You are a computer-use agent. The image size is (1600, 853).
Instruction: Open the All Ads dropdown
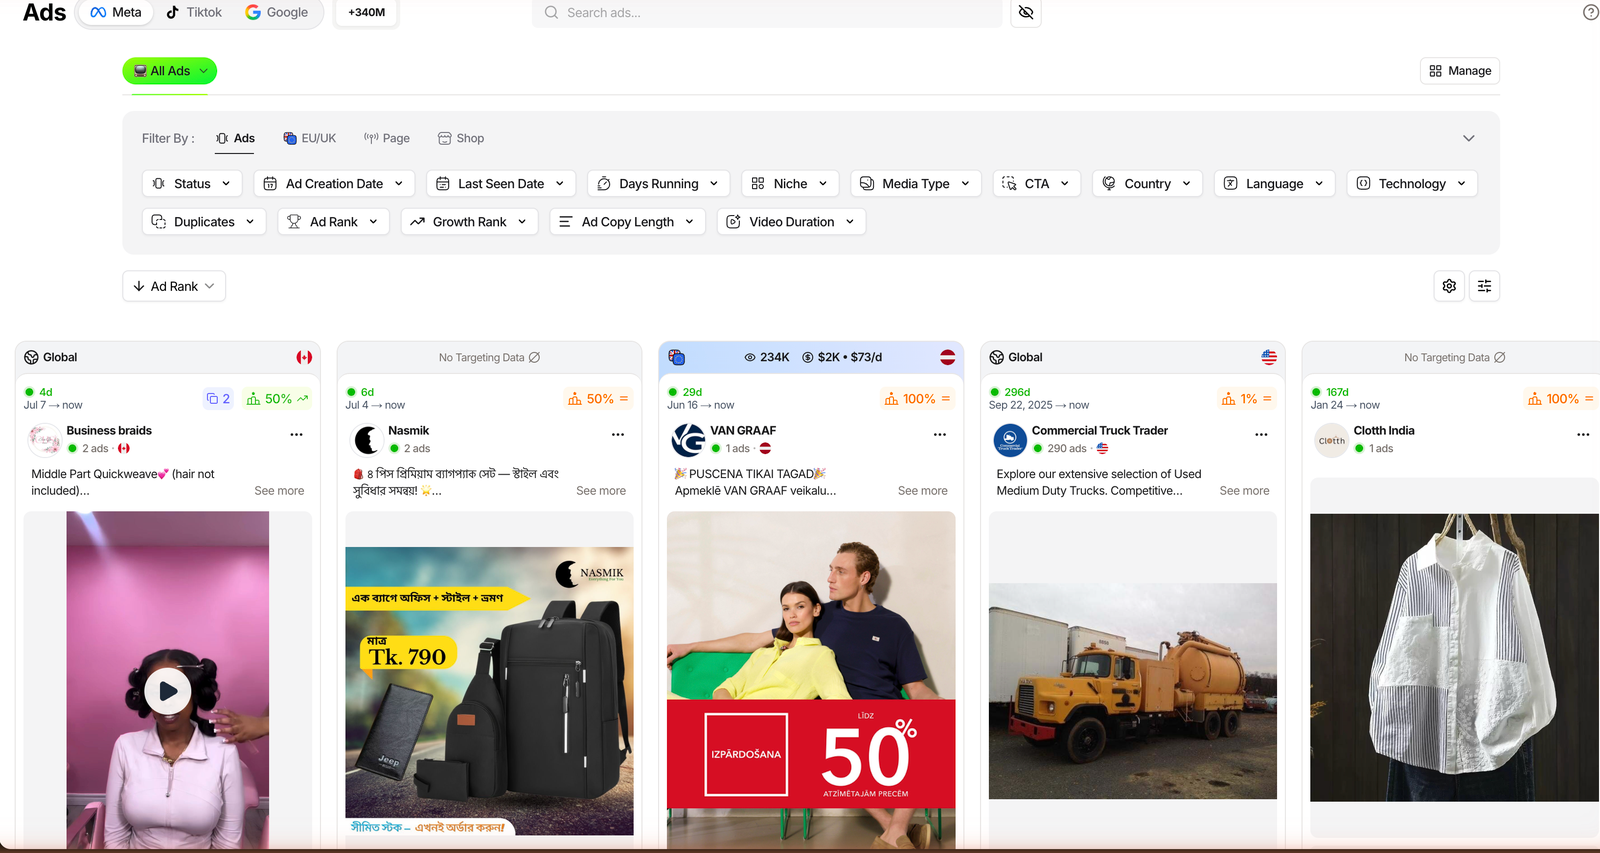tap(170, 71)
